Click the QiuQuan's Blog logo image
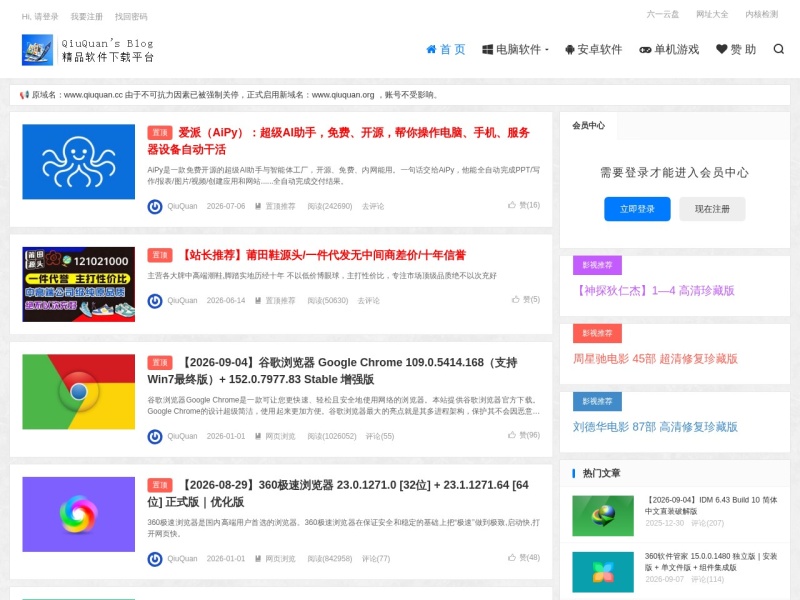 88,50
